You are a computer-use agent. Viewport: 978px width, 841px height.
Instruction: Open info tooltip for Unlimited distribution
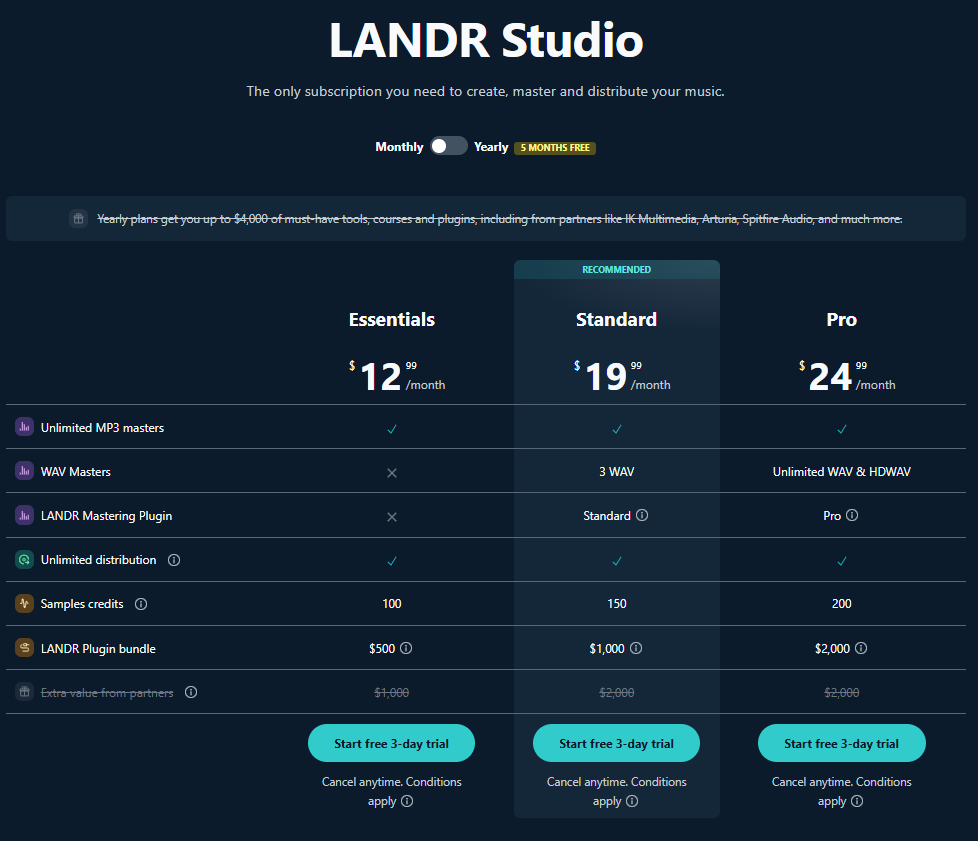[174, 560]
